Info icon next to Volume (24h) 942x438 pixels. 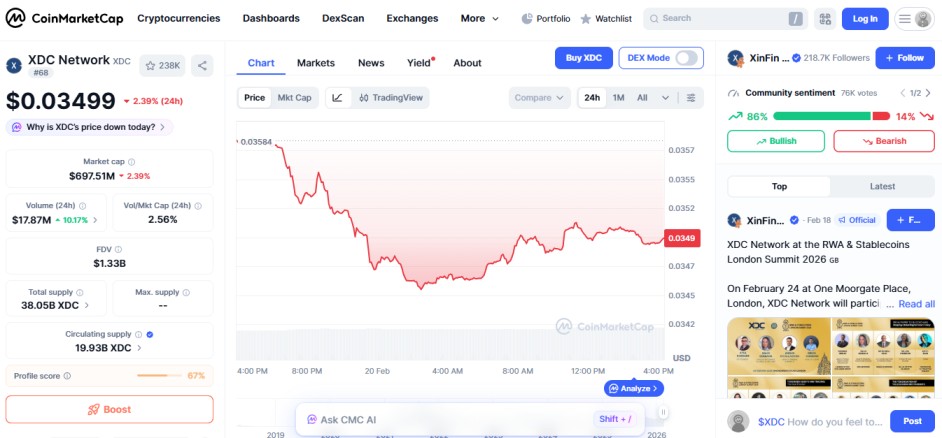(83, 205)
